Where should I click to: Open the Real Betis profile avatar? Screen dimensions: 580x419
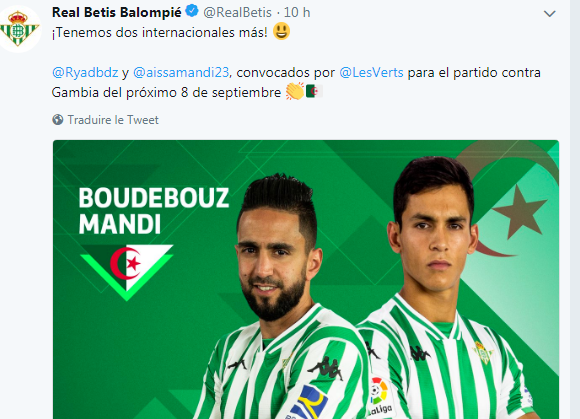point(18,29)
